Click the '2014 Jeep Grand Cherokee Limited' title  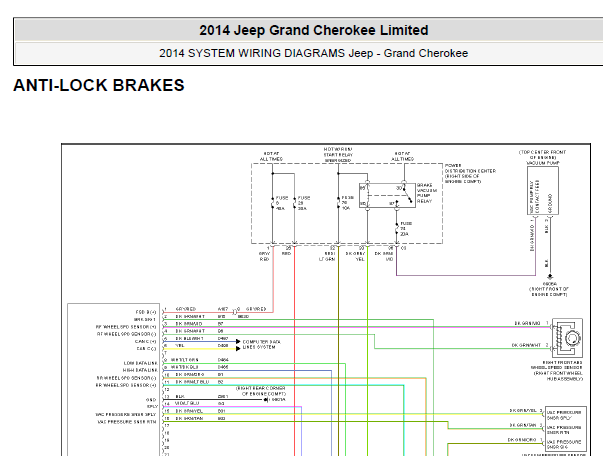coord(313,30)
